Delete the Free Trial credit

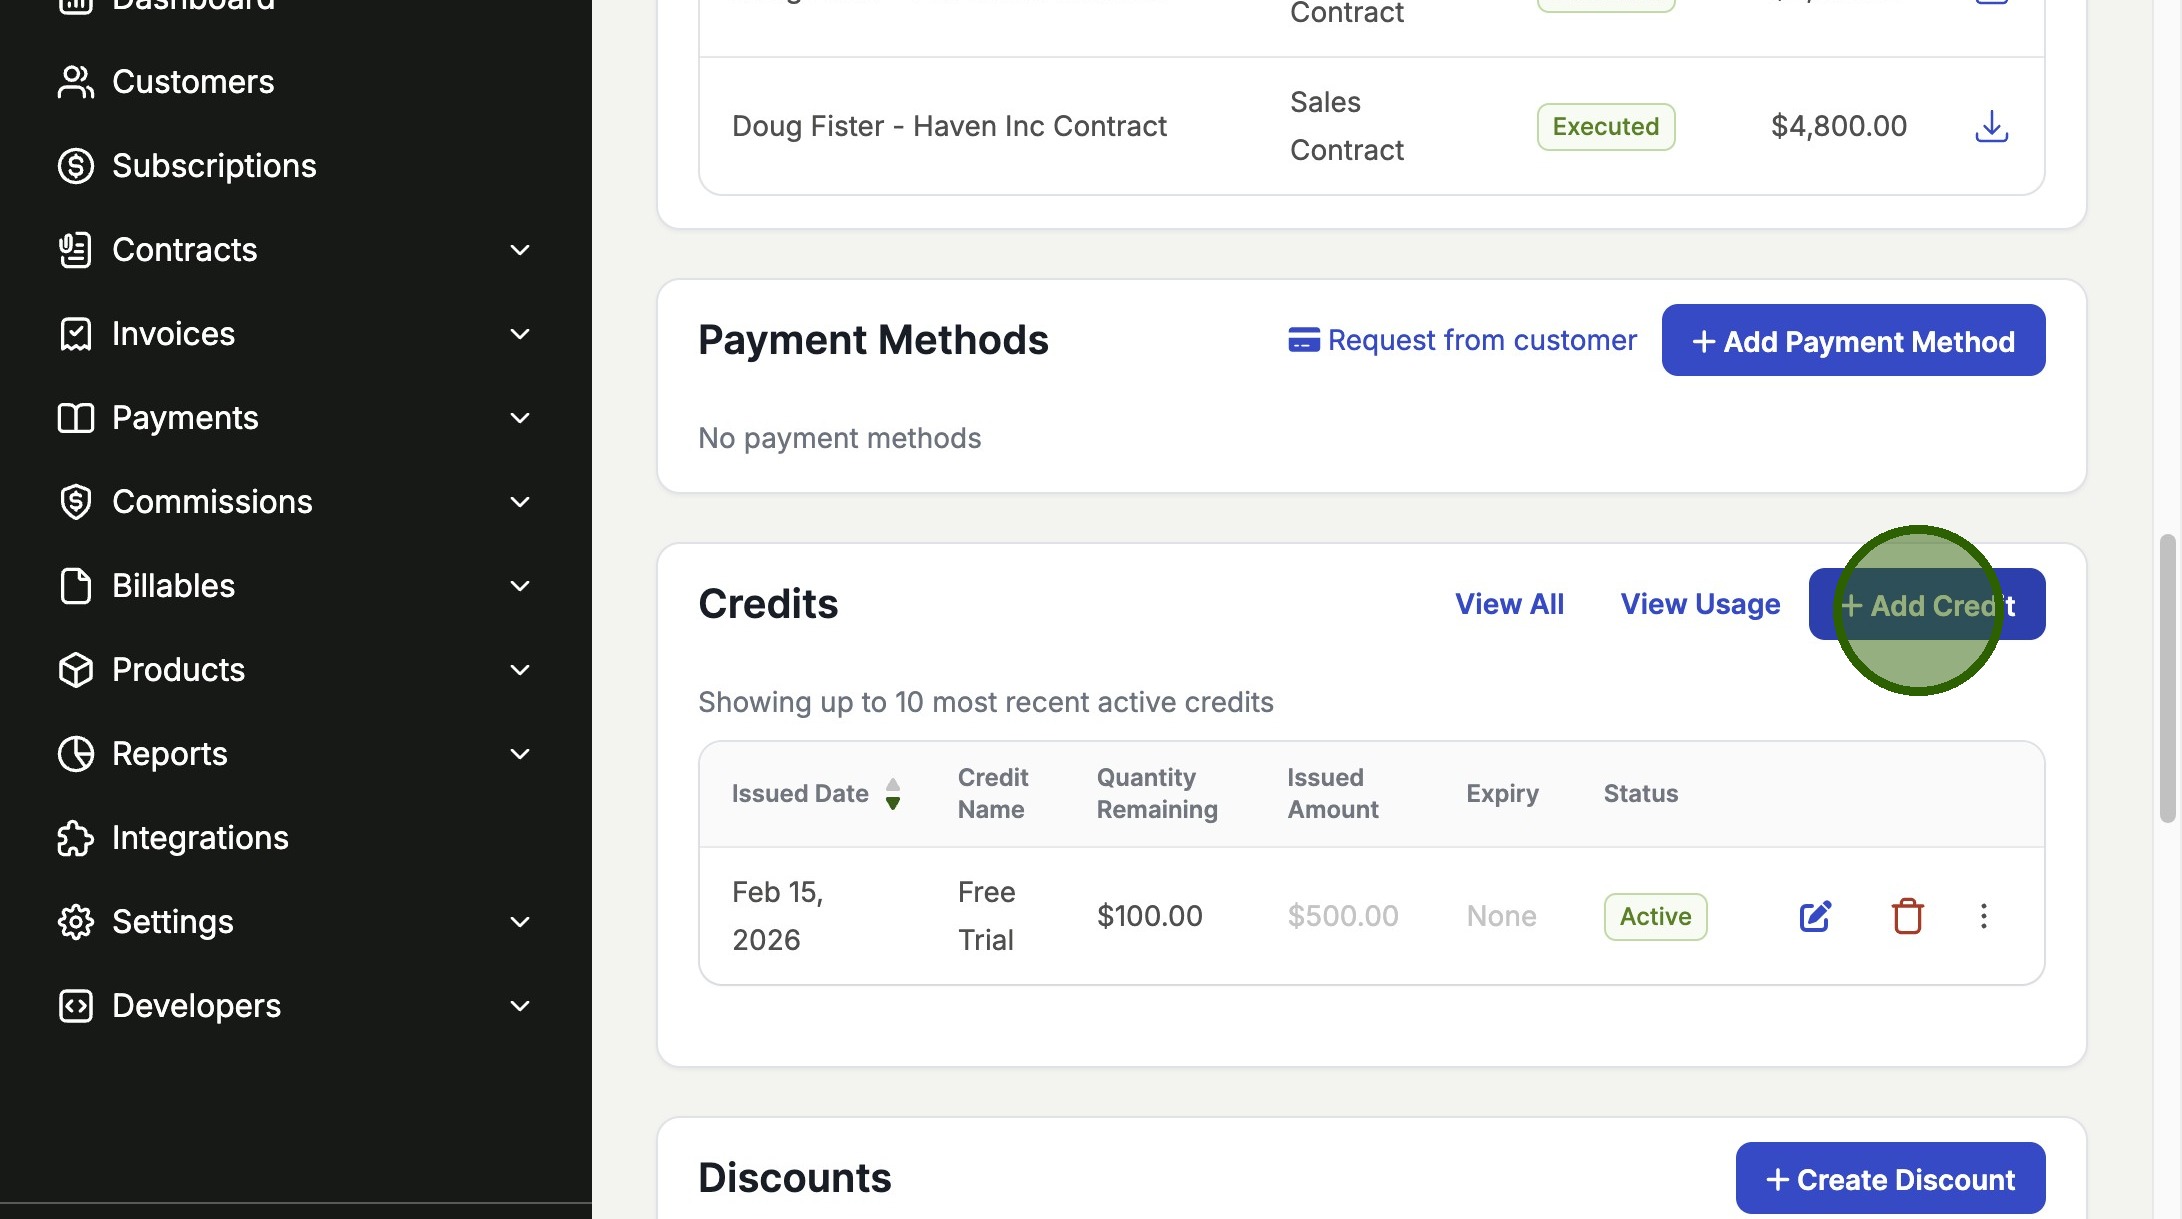(x=1907, y=916)
